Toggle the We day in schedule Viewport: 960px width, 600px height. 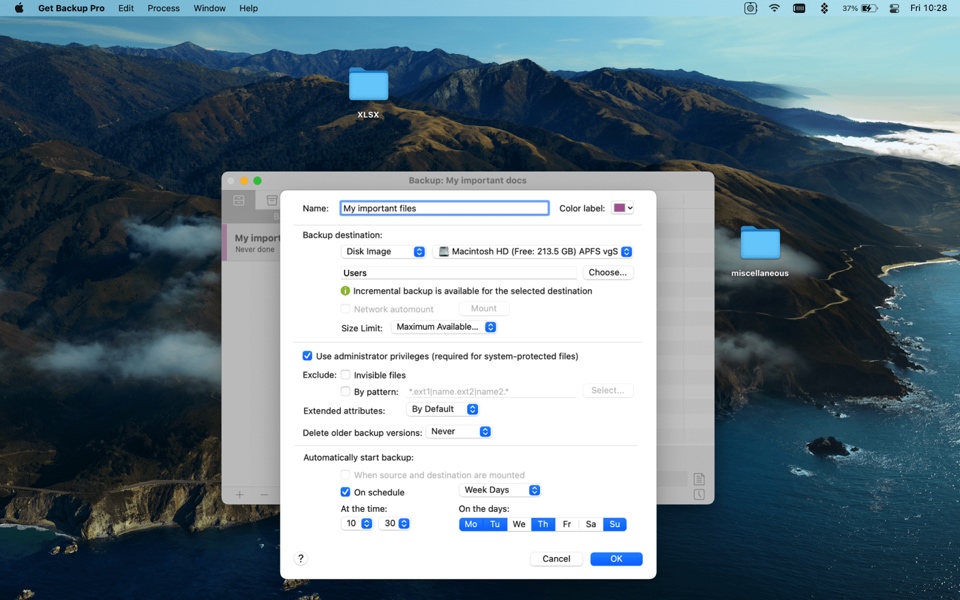click(x=519, y=524)
